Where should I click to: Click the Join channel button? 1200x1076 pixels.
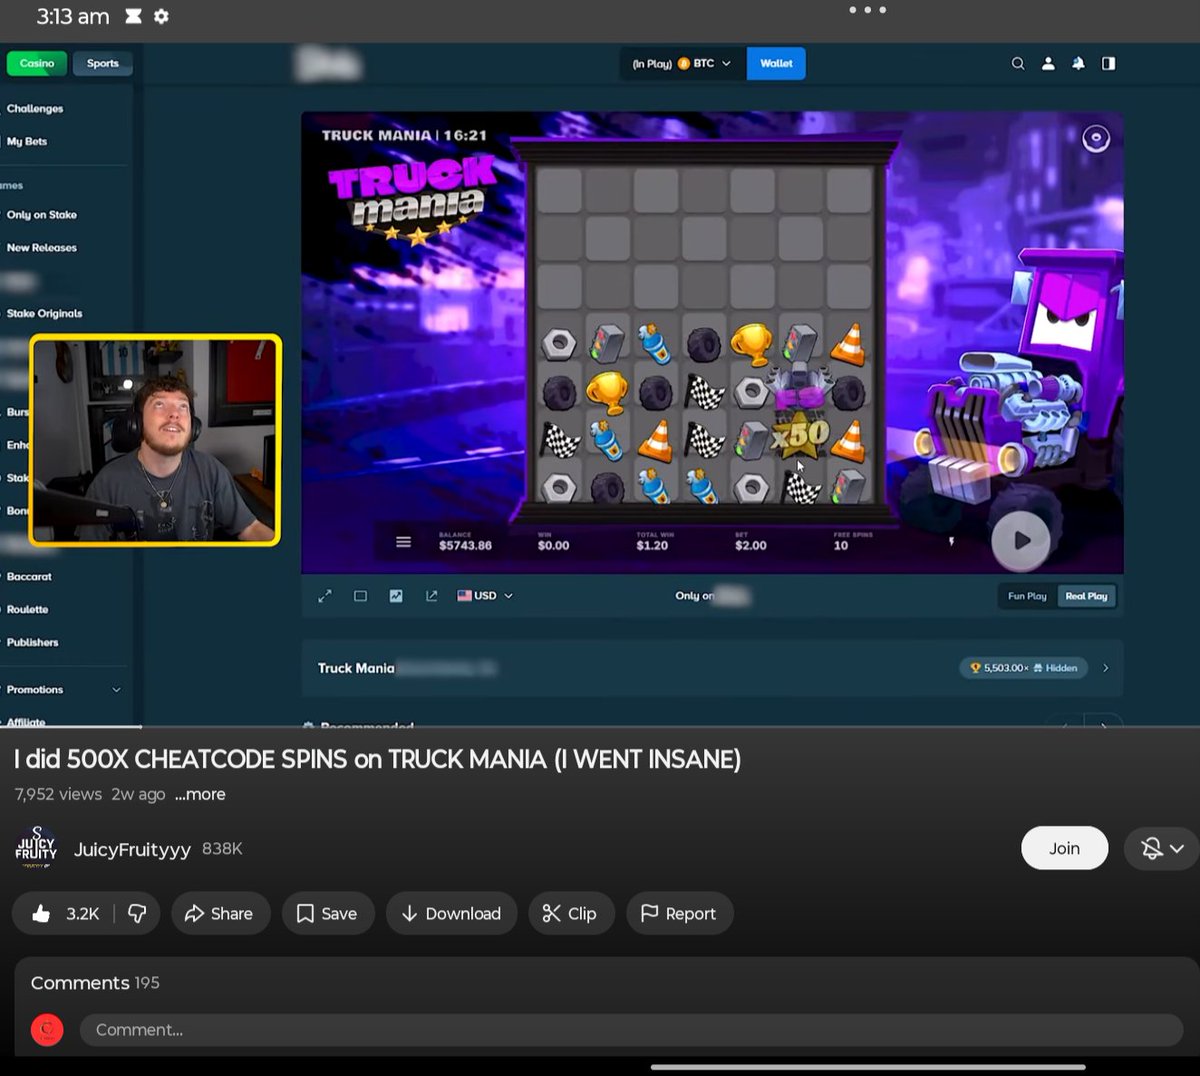tap(1064, 848)
